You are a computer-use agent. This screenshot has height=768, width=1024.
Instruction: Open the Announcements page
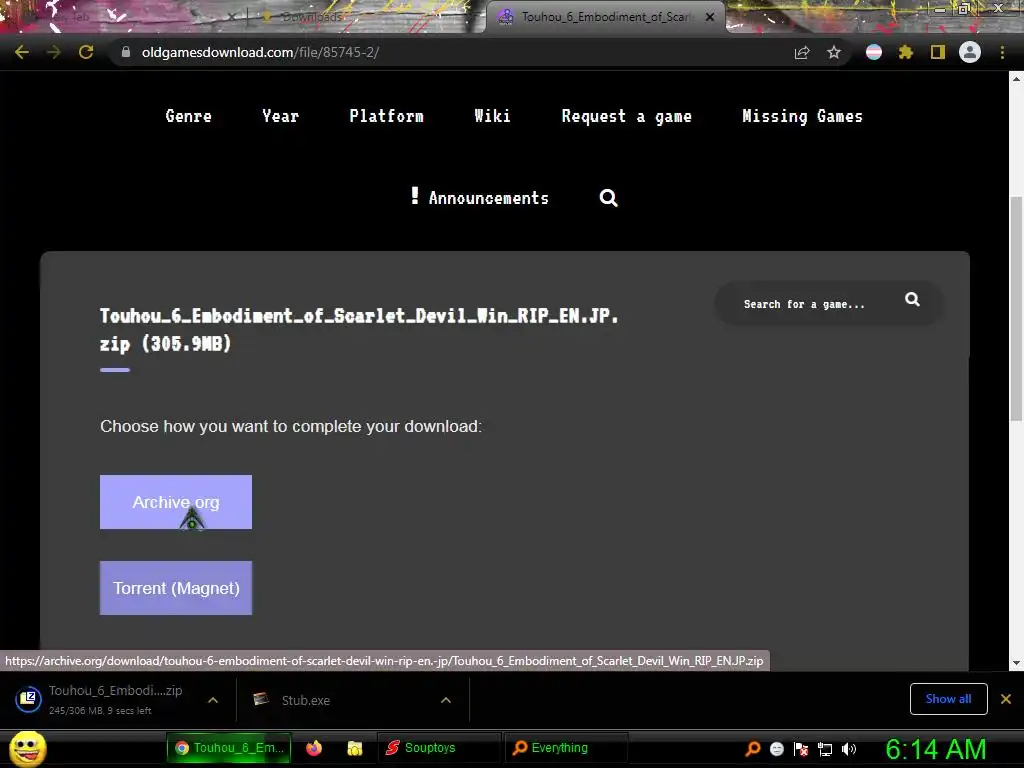(480, 197)
